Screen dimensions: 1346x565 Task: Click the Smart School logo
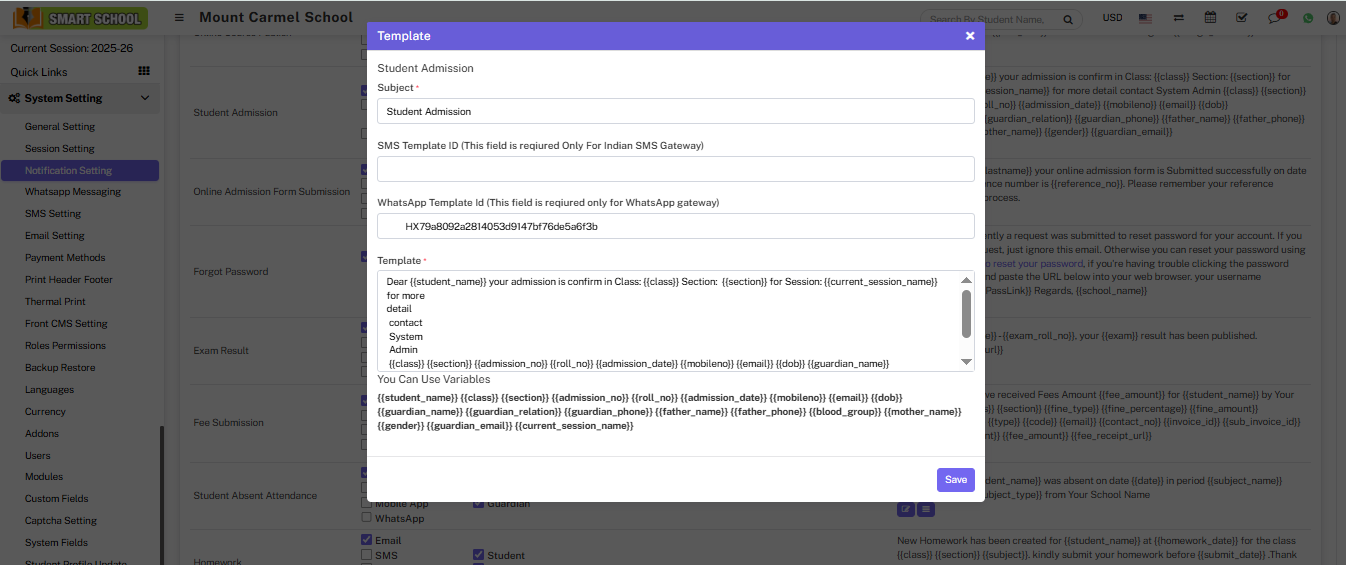coord(80,18)
